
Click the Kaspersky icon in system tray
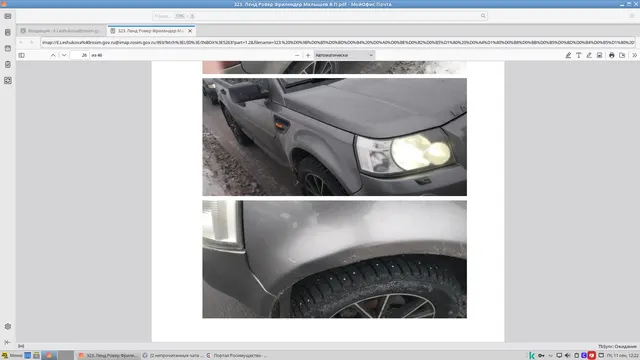532,356
